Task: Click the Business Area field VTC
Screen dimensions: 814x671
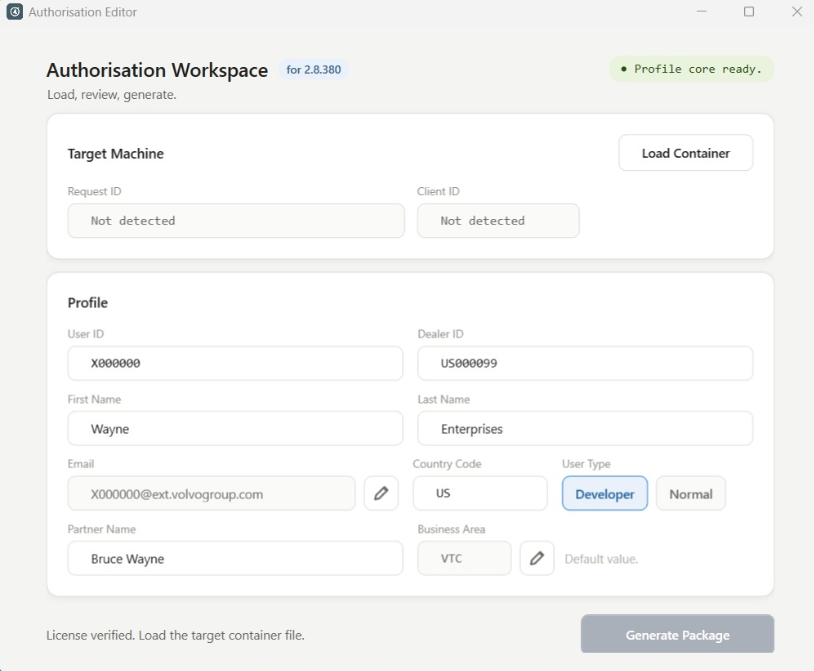Action: click(464, 558)
